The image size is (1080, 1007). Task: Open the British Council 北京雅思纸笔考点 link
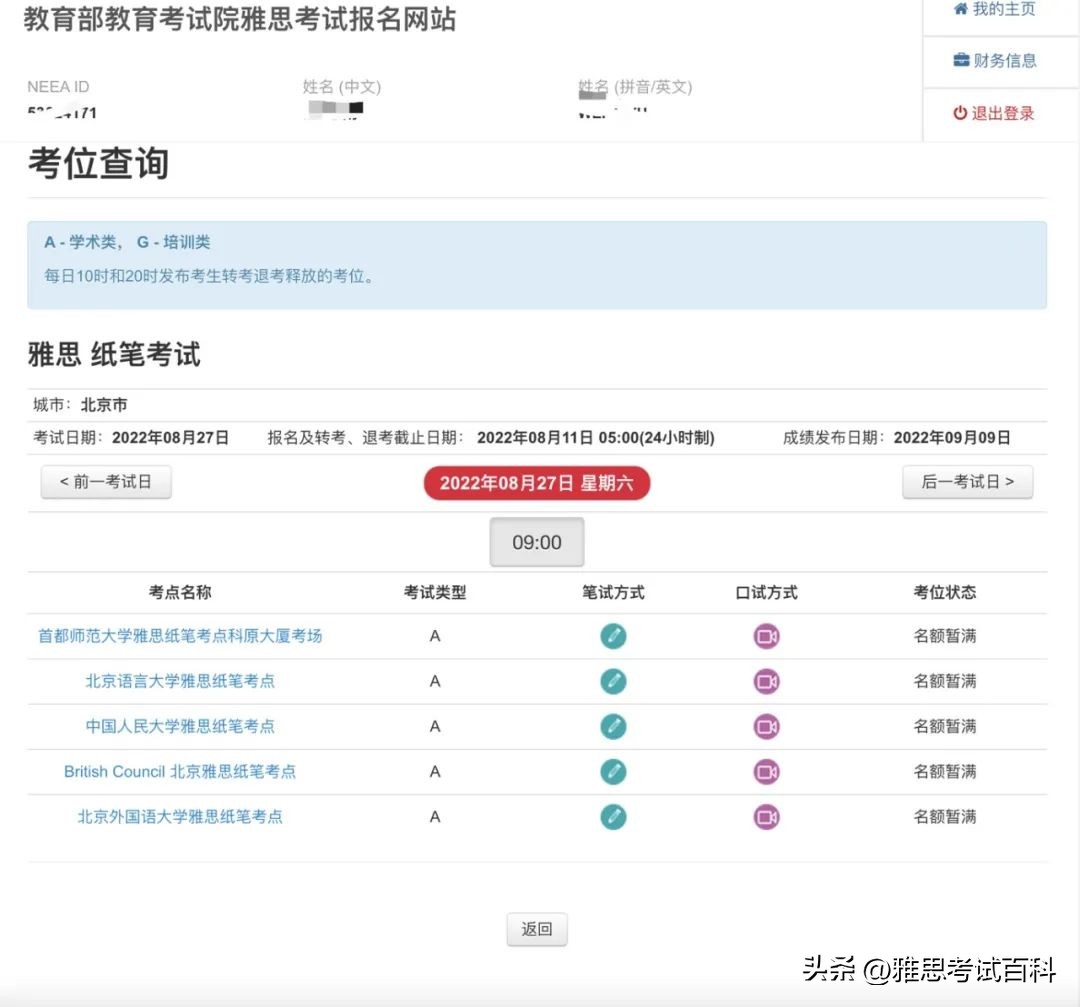180,771
